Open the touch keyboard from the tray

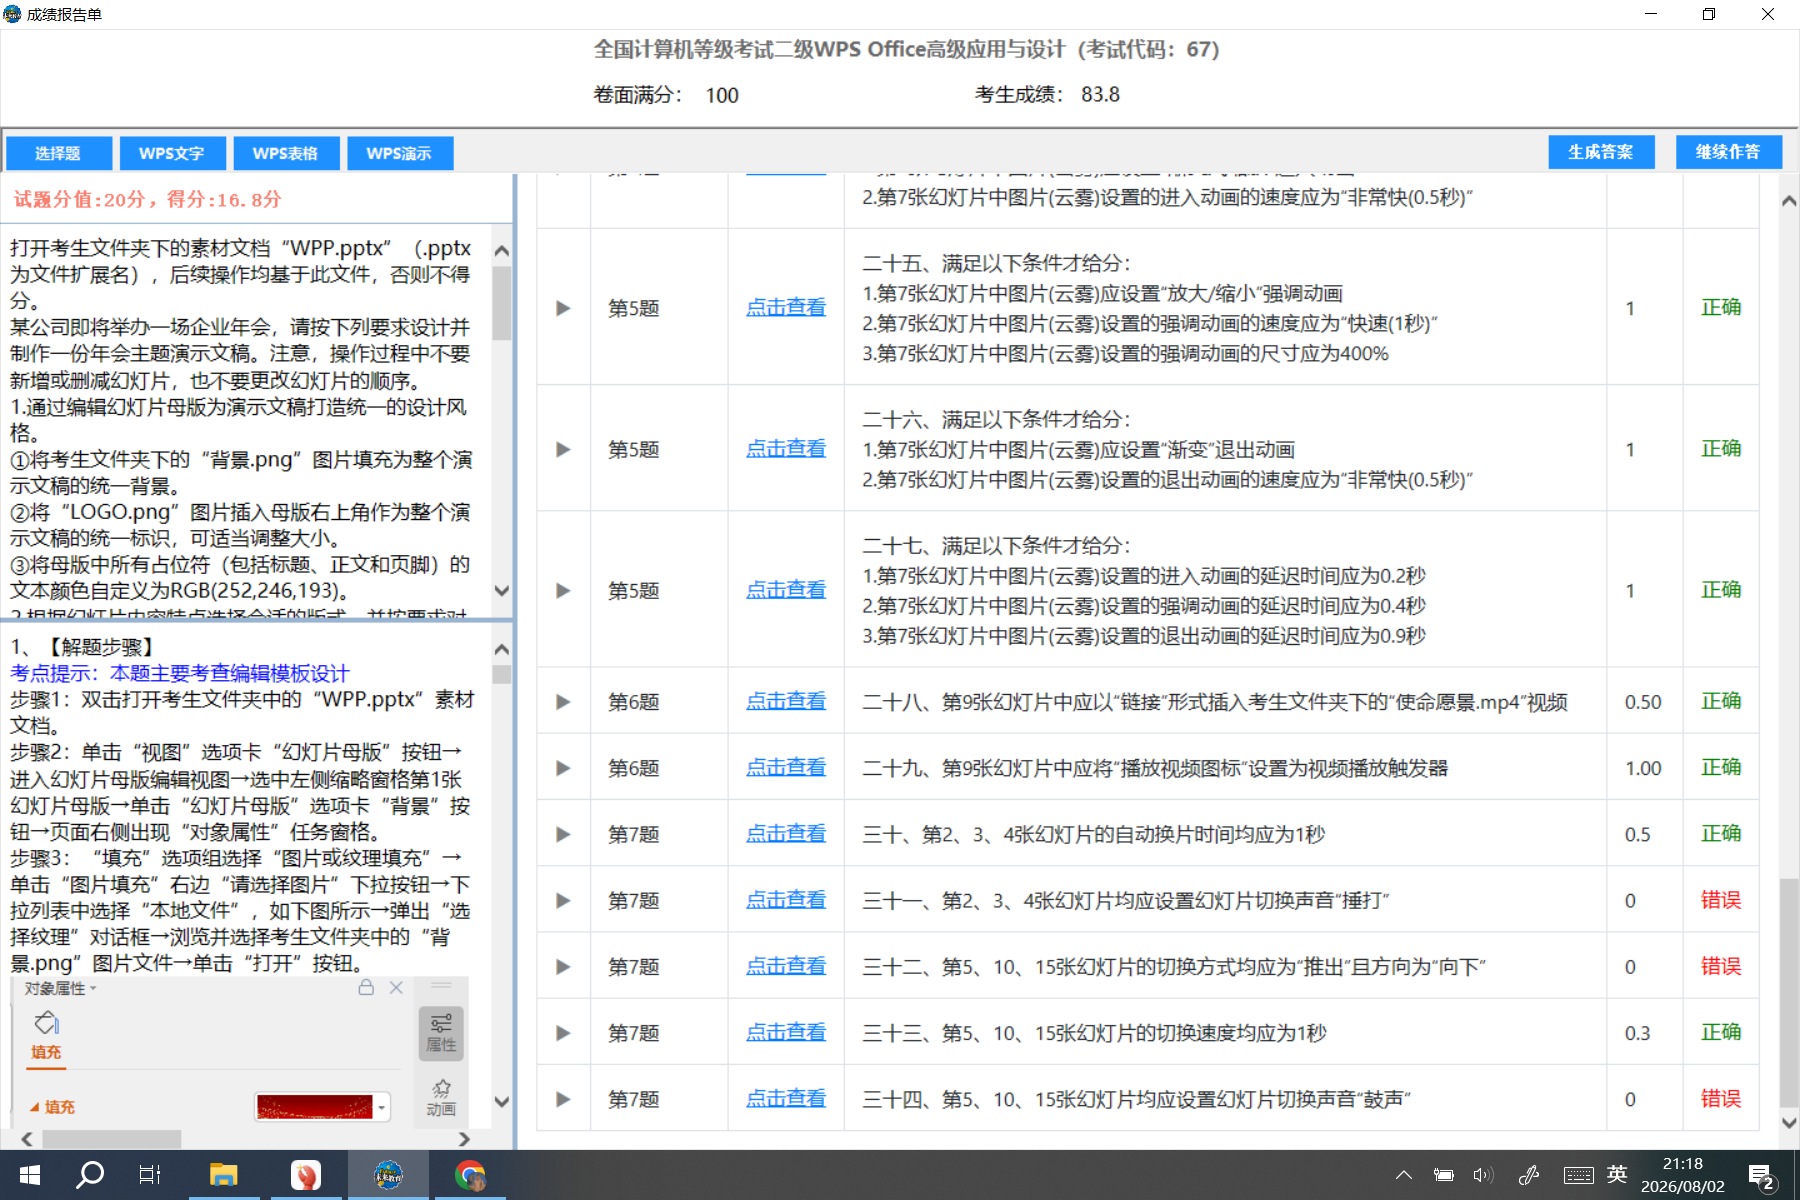coord(1579,1175)
